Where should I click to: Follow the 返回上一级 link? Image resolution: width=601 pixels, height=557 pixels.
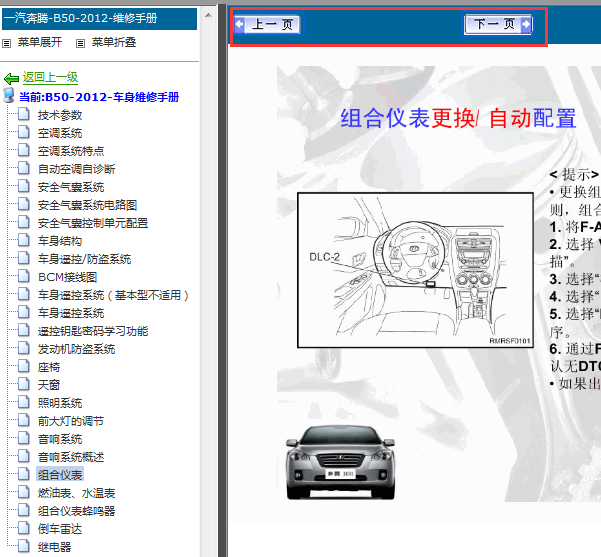(50, 77)
